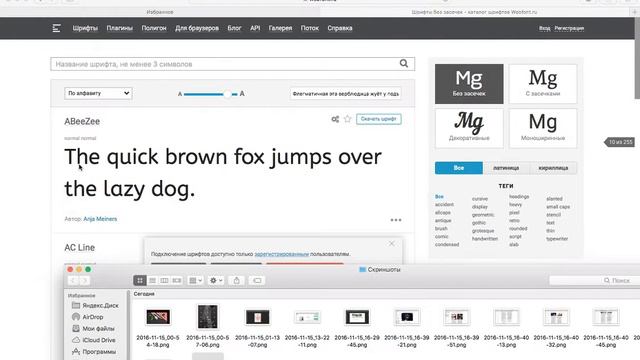The width and height of the screenshot is (640, 360).
Task: Open the Finder action gear dropdown
Action: tap(216, 280)
